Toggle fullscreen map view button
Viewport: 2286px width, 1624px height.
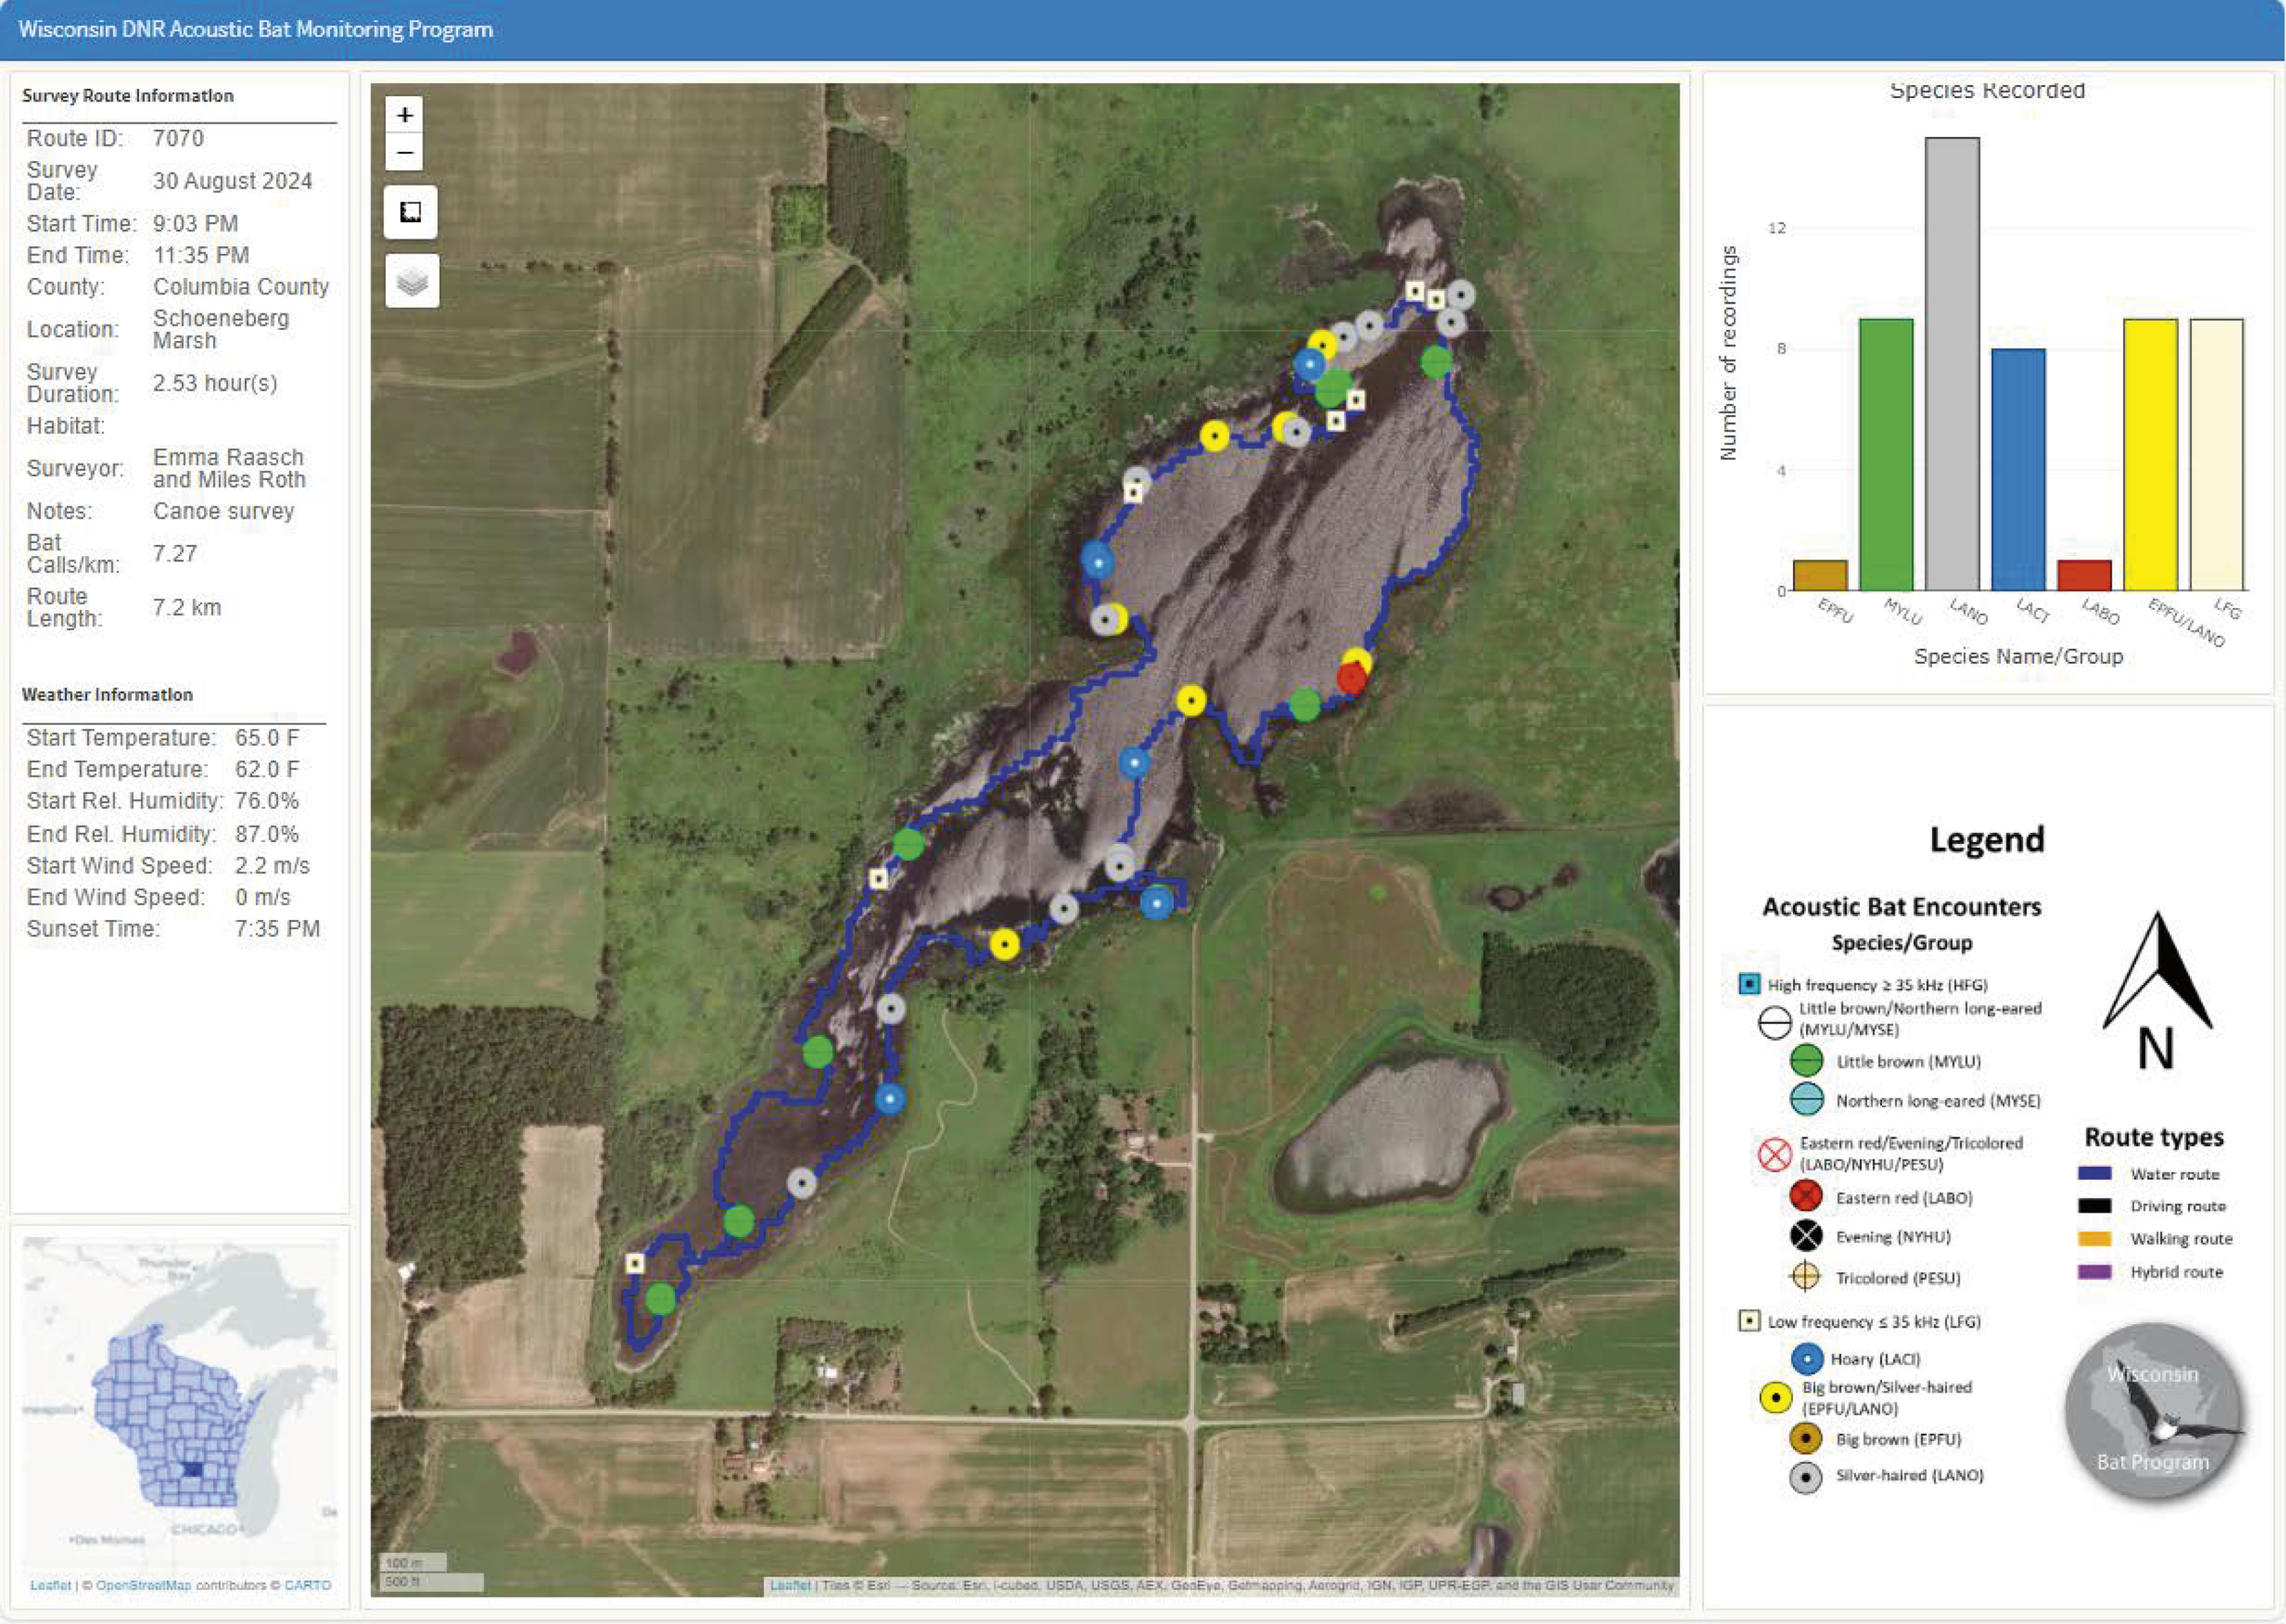click(410, 212)
